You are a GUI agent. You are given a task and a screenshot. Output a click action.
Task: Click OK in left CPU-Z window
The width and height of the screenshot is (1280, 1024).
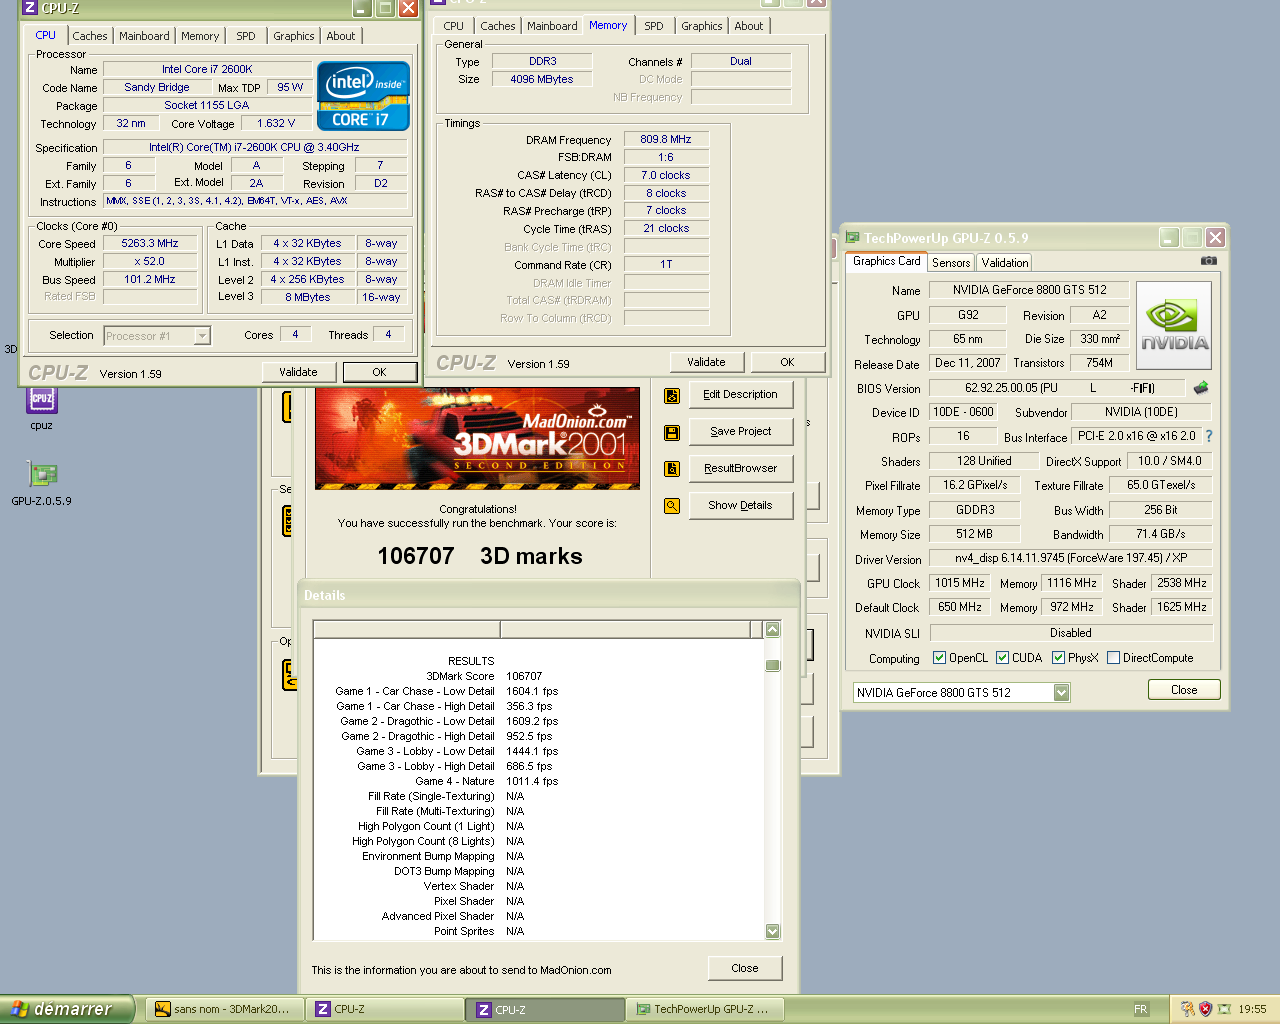[x=379, y=372]
